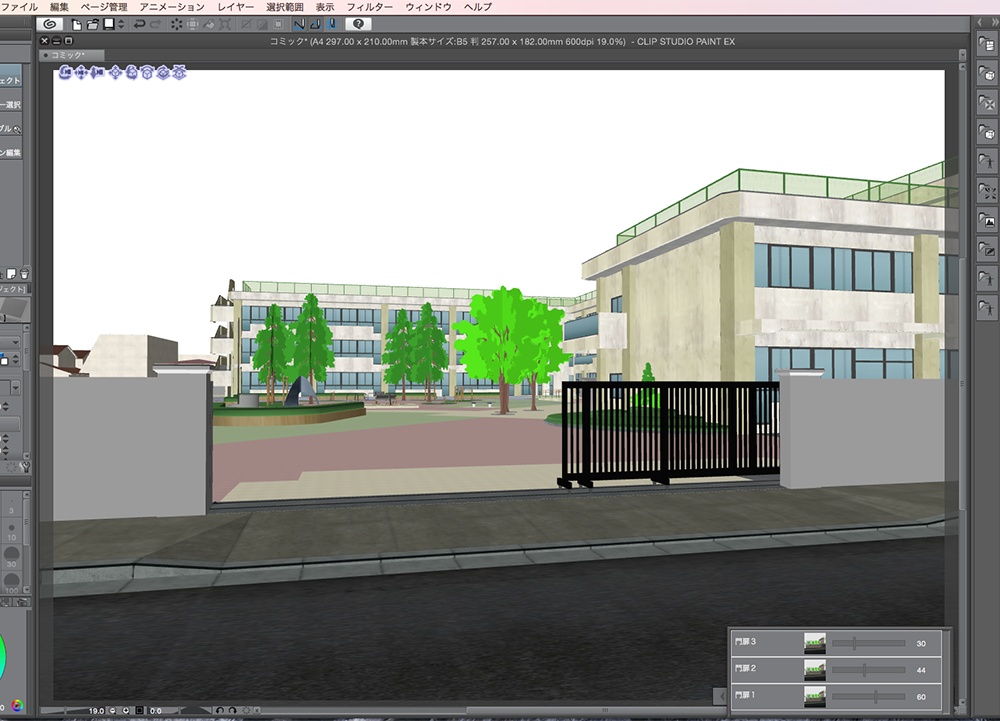1000x721 pixels.
Task: Open the ウィンドウ menu
Action: coord(428,7)
